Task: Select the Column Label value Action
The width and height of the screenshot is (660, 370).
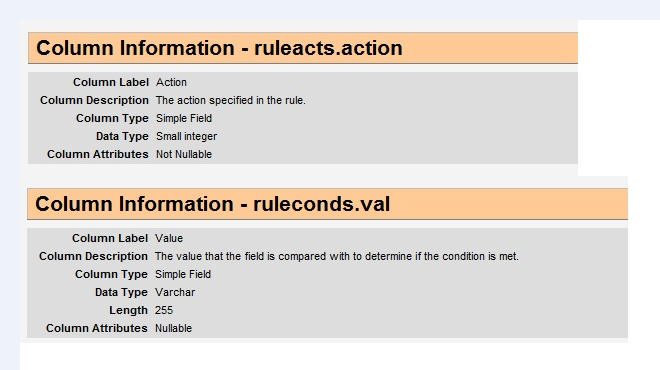Action: point(171,82)
